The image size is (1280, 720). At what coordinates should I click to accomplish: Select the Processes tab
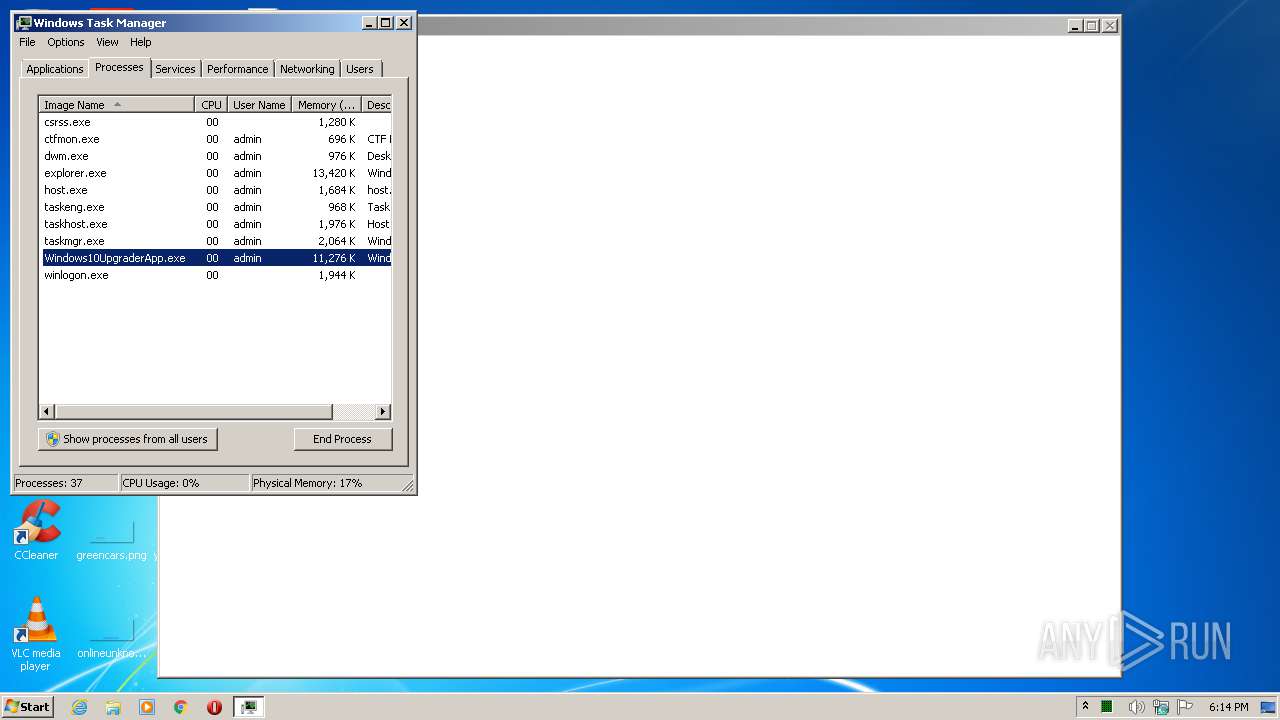point(119,67)
